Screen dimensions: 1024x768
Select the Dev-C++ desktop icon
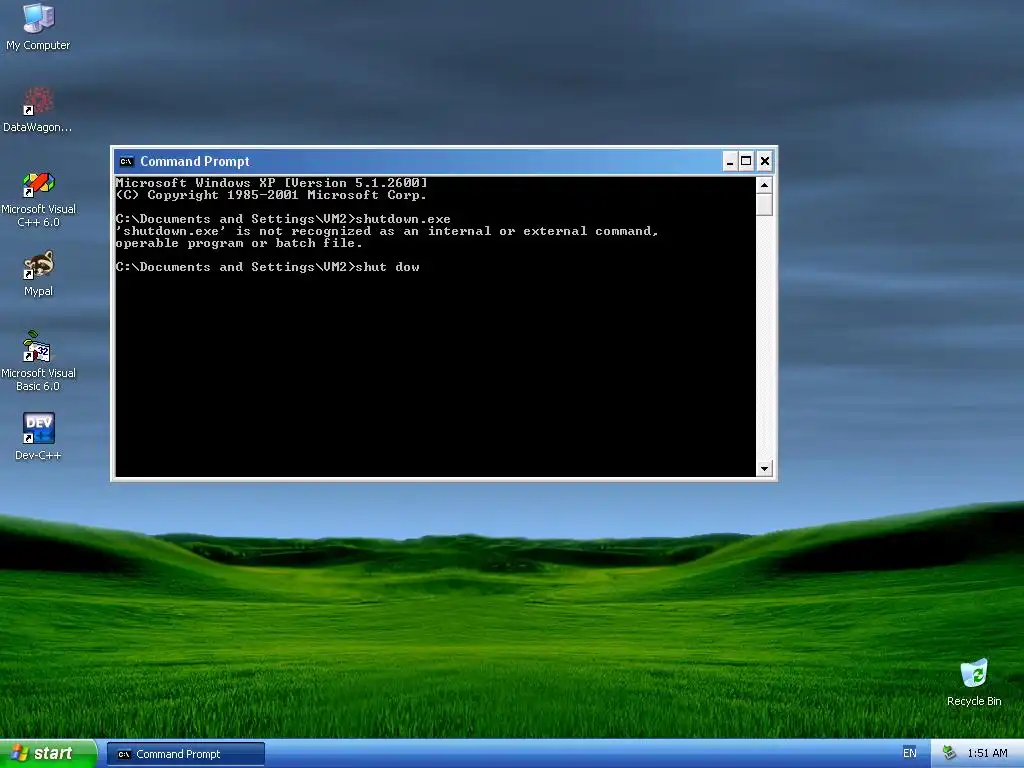[x=38, y=436]
